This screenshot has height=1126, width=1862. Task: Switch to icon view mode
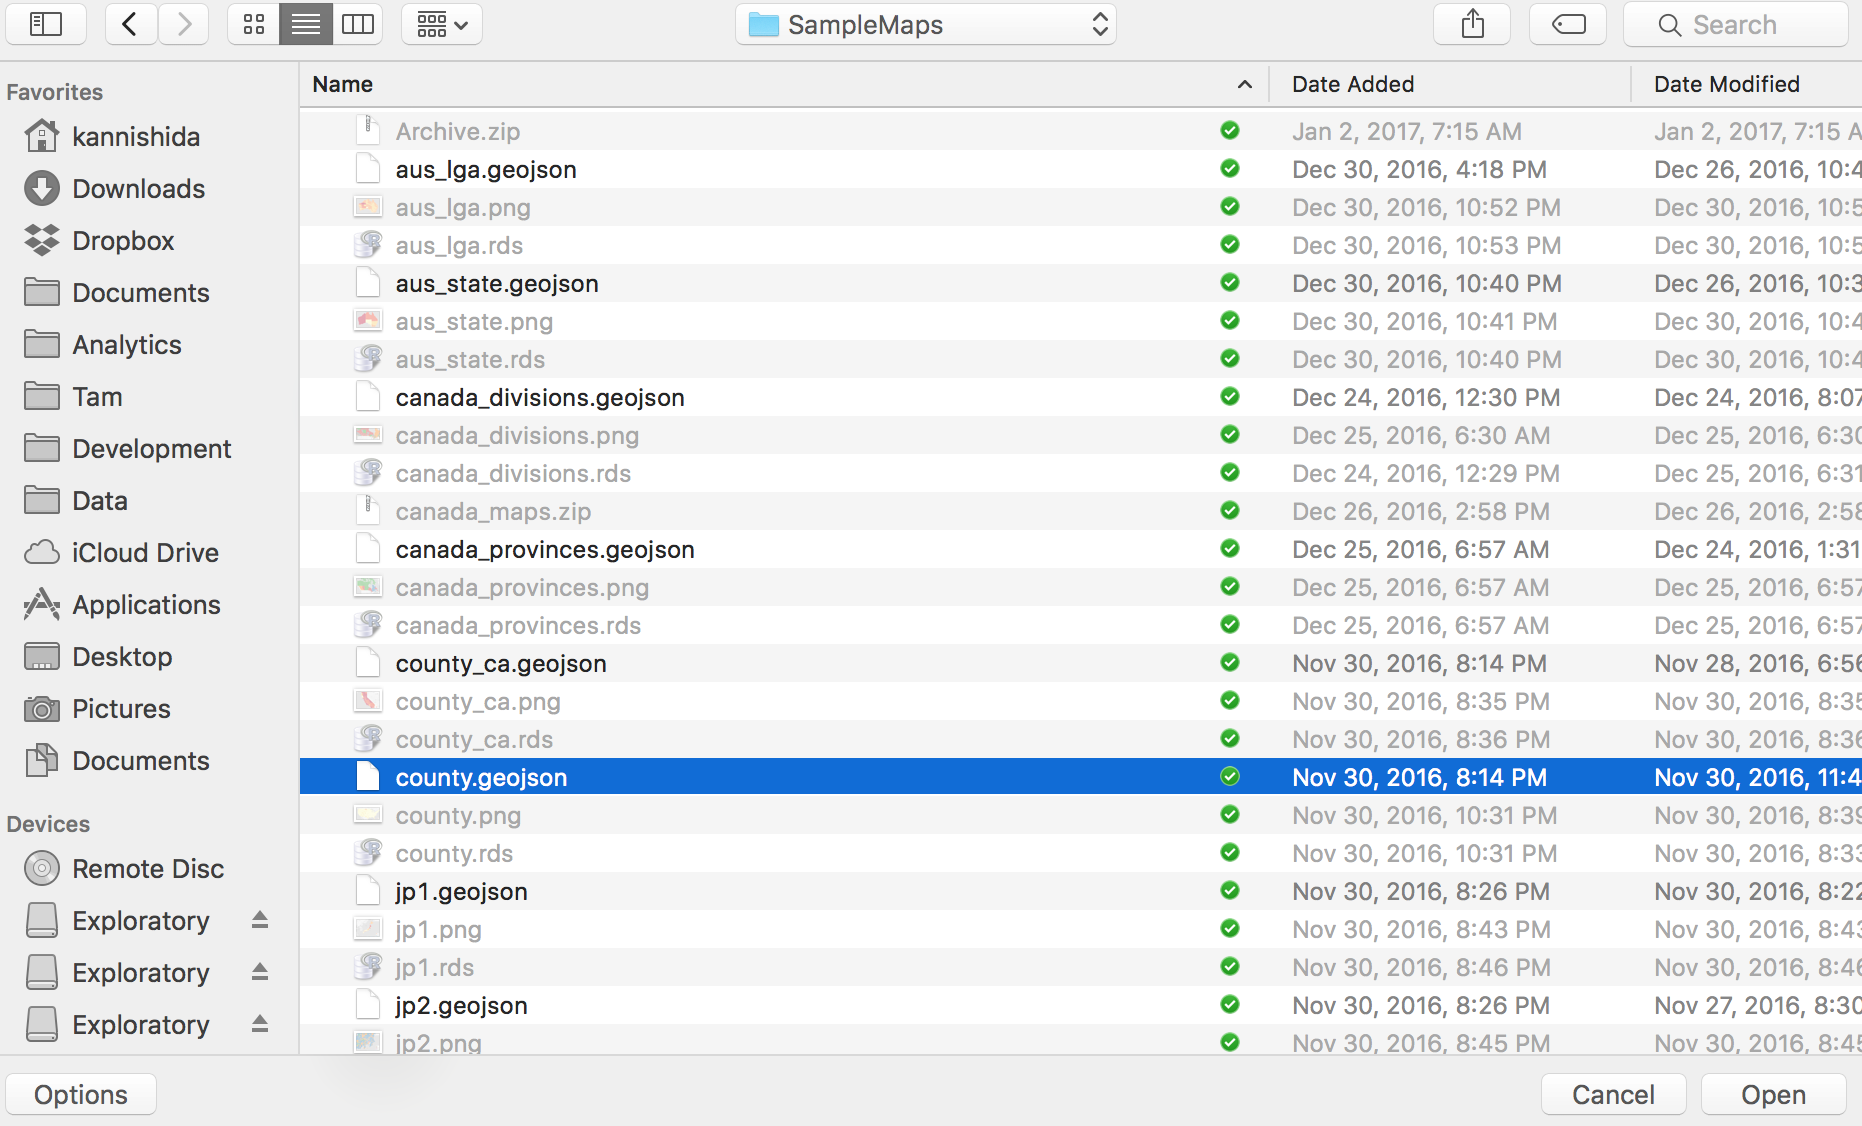pyautogui.click(x=252, y=24)
